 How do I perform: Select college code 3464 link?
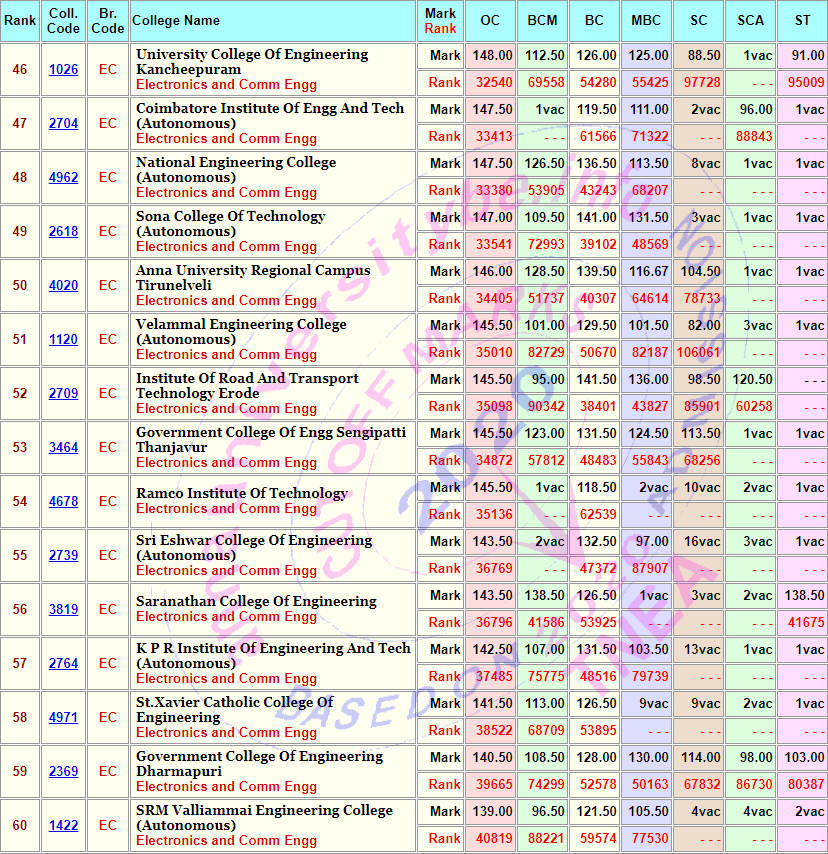[x=63, y=448]
